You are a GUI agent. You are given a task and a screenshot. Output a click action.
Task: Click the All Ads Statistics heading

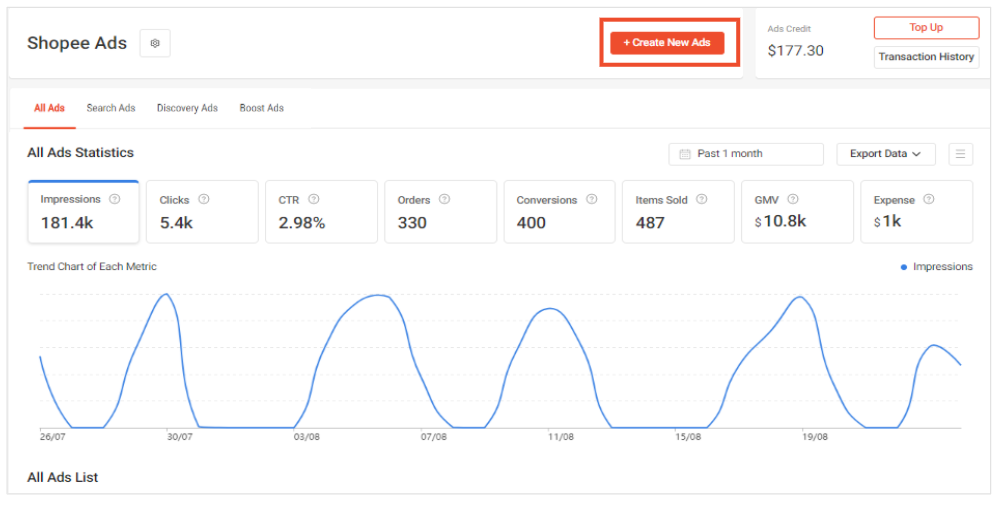coord(80,152)
